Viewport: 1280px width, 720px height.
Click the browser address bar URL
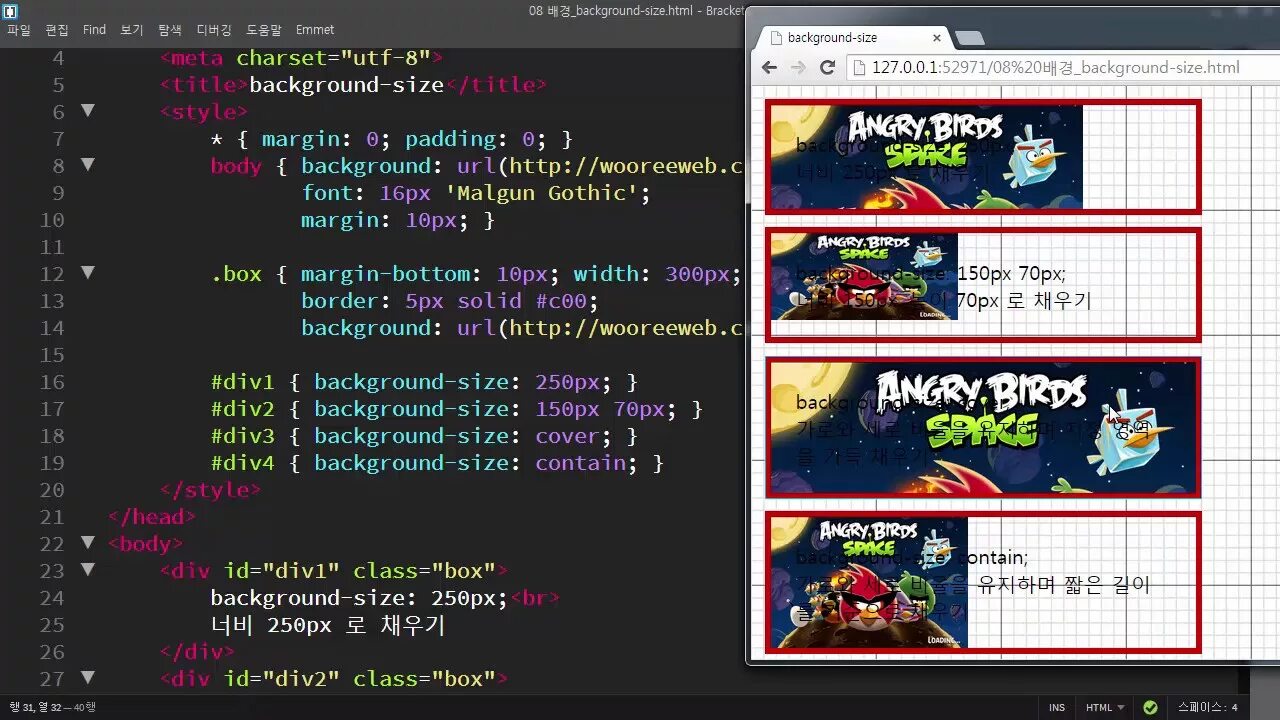[x=1055, y=68]
